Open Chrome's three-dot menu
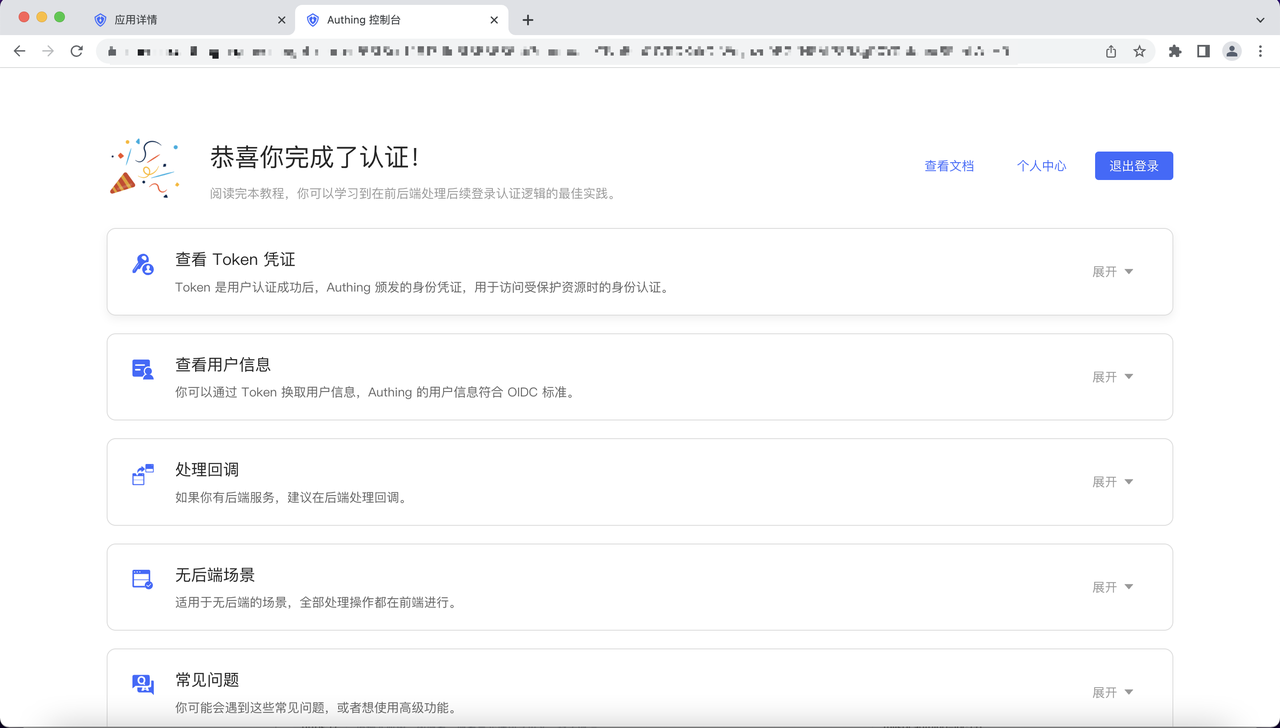Image resolution: width=1280 pixels, height=728 pixels. (x=1262, y=51)
